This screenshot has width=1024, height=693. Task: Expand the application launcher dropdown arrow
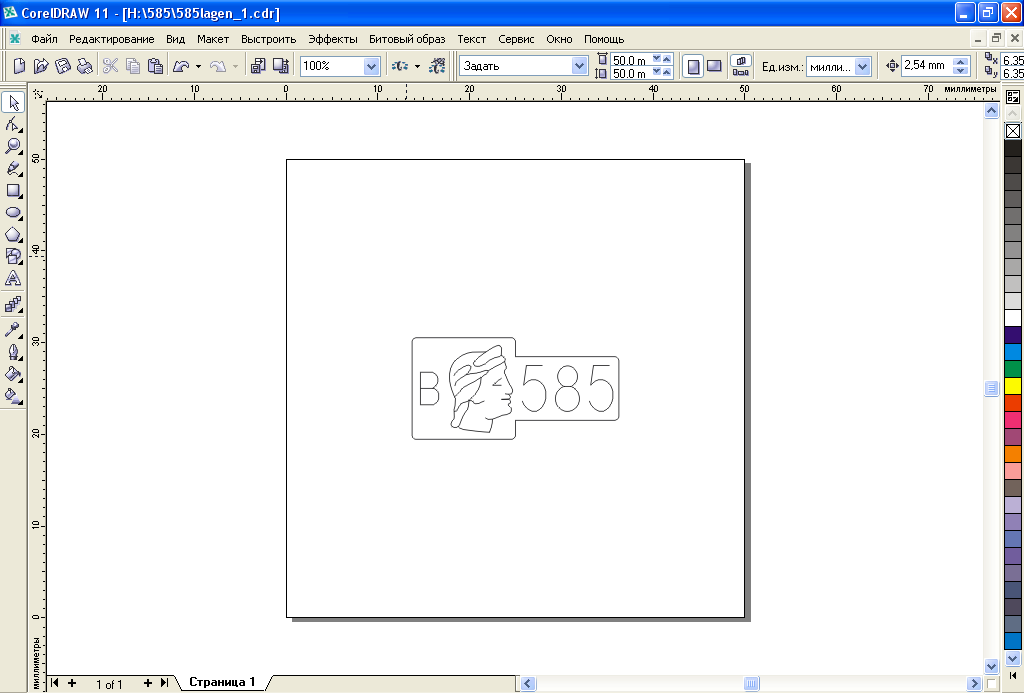pyautogui.click(x=417, y=66)
